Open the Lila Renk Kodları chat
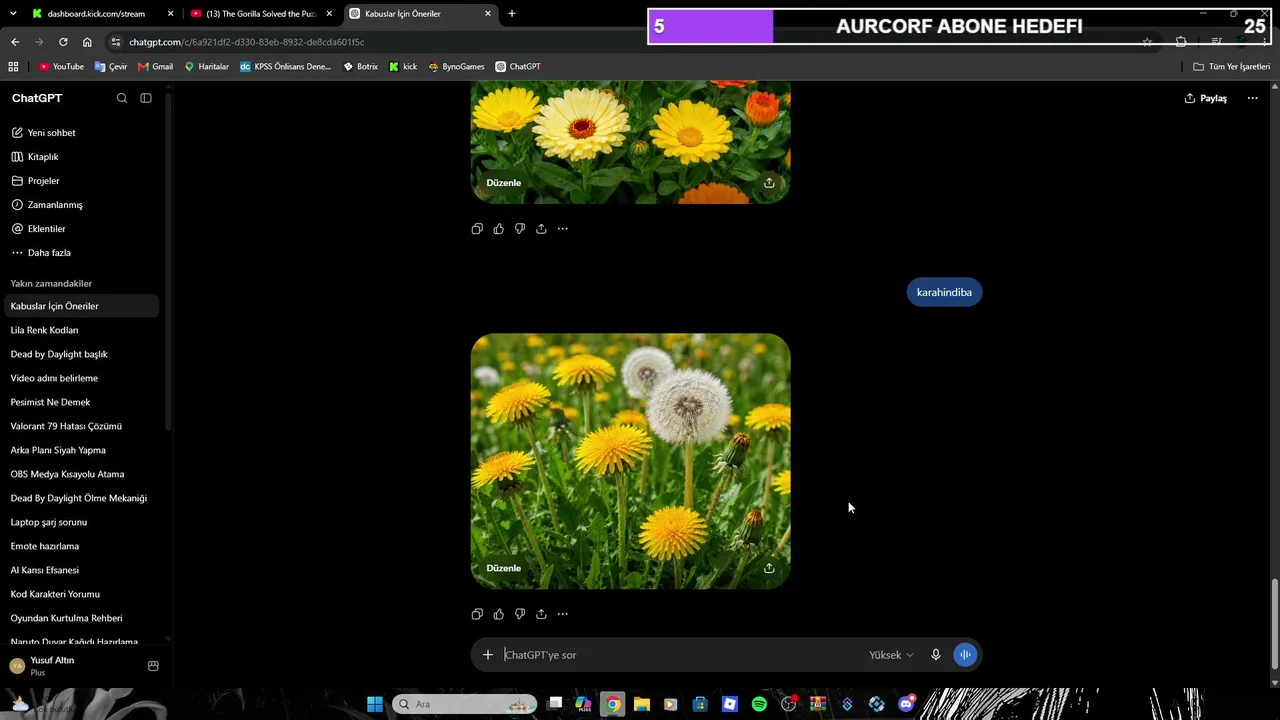1280x720 pixels. (80, 330)
